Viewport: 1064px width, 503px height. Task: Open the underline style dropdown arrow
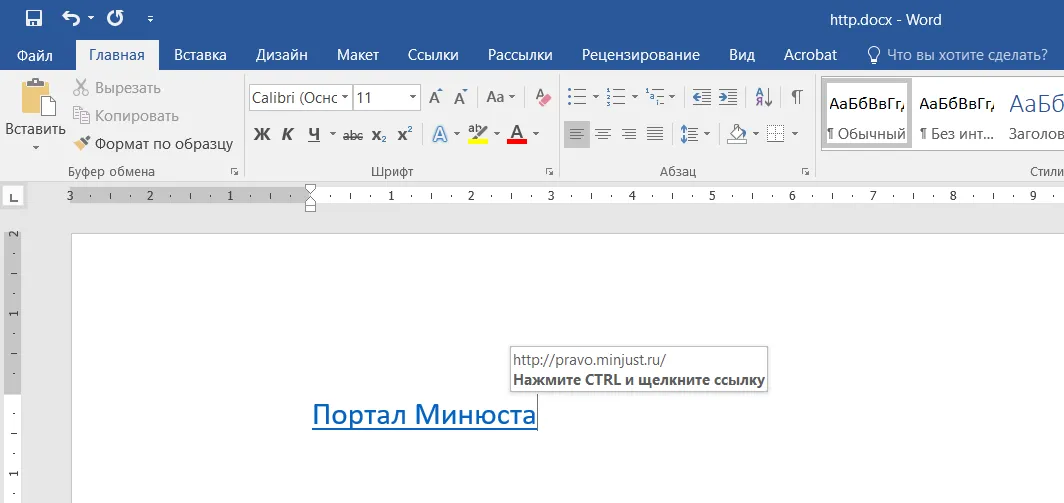point(332,134)
